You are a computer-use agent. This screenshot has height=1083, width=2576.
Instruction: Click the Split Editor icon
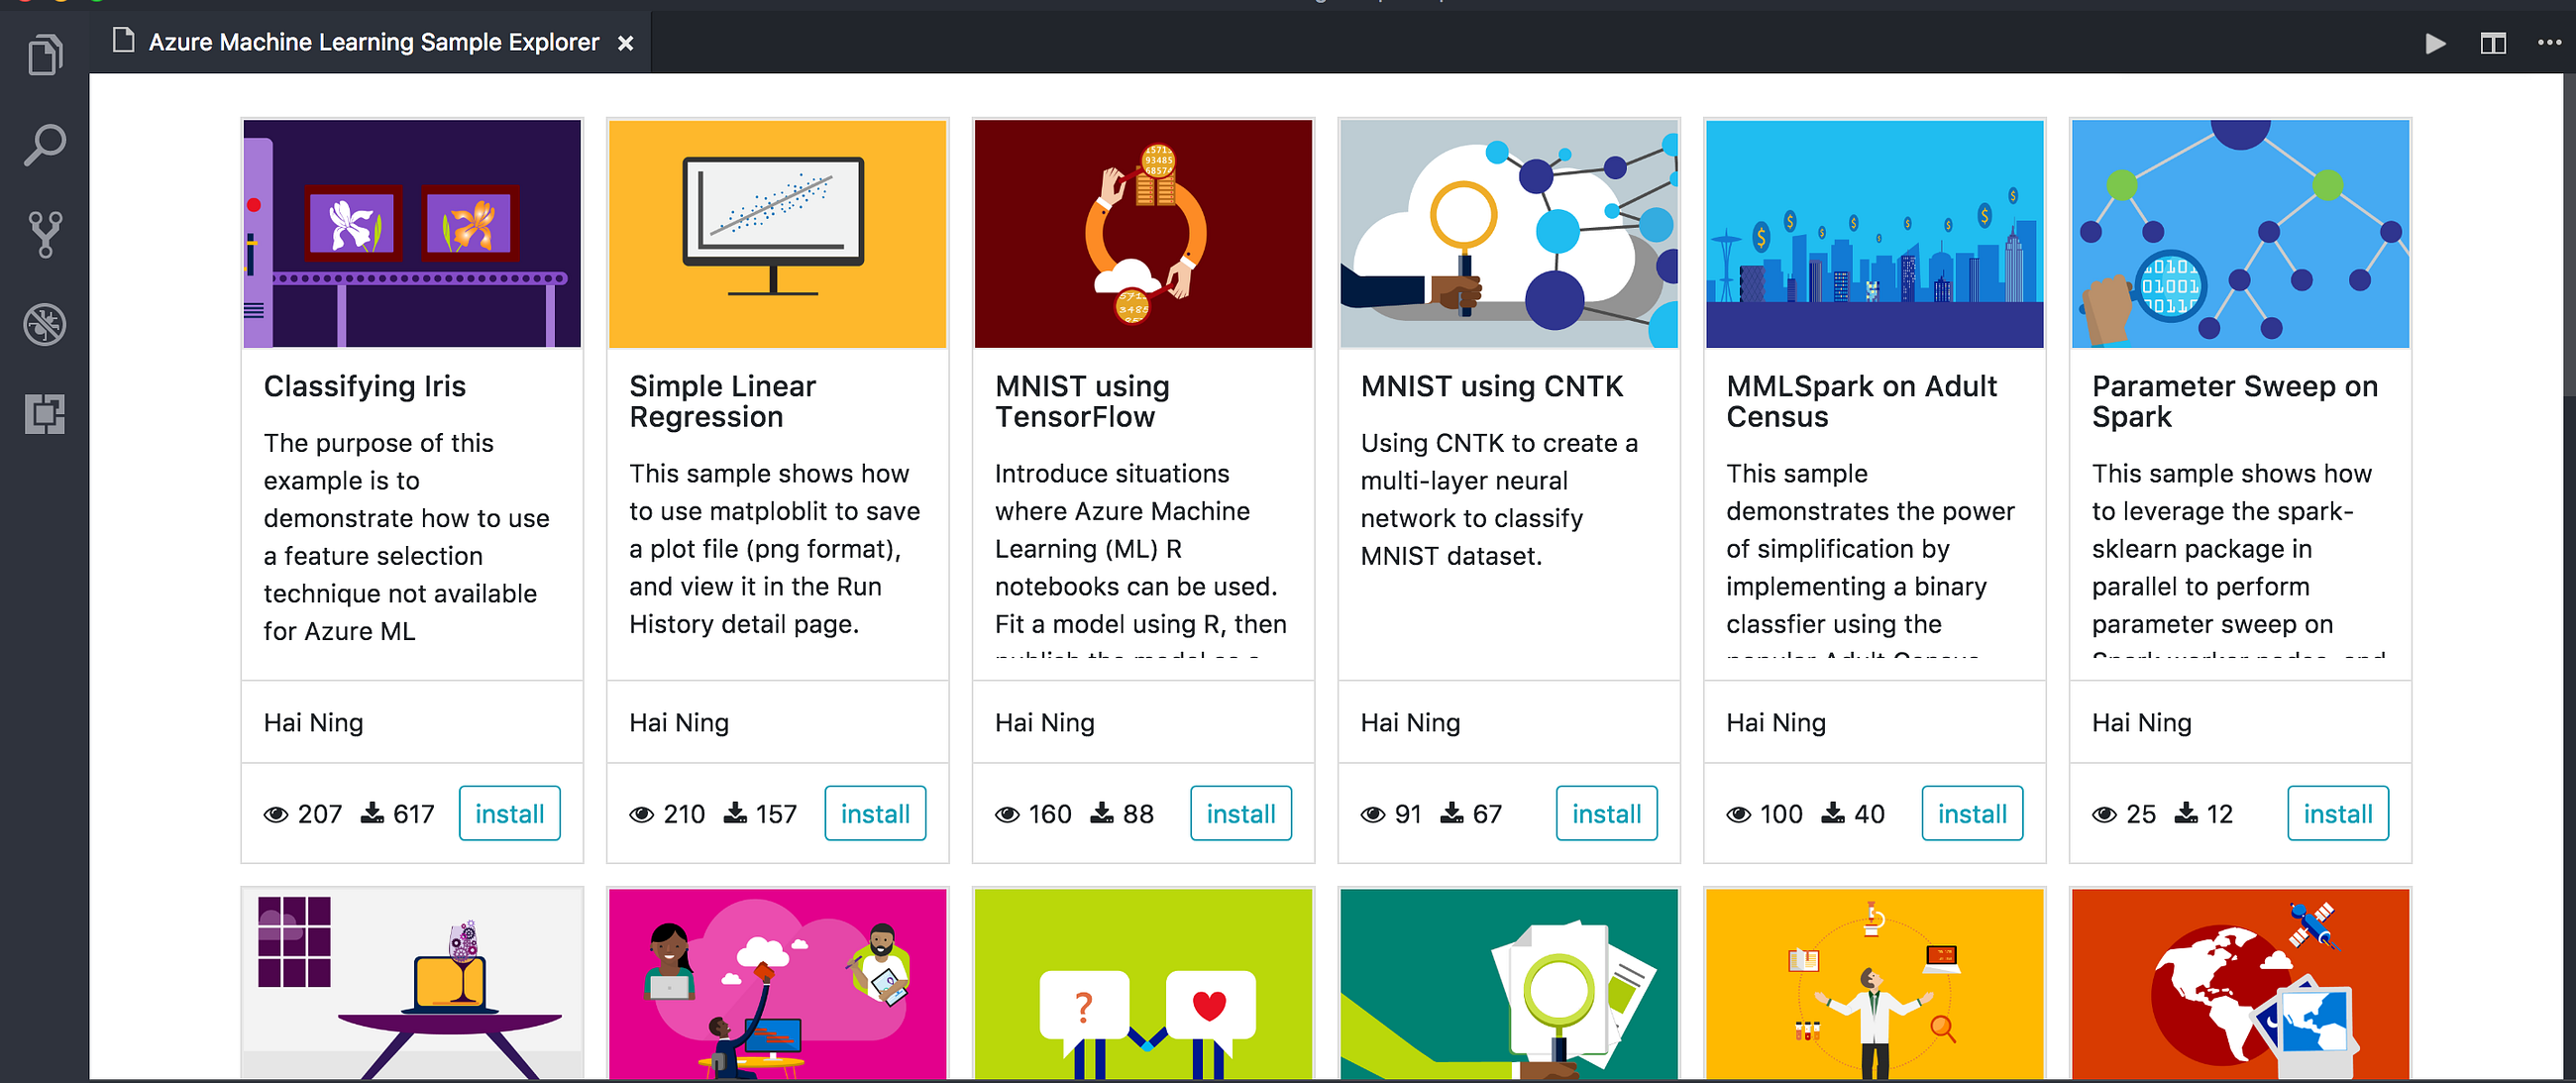[x=2492, y=43]
